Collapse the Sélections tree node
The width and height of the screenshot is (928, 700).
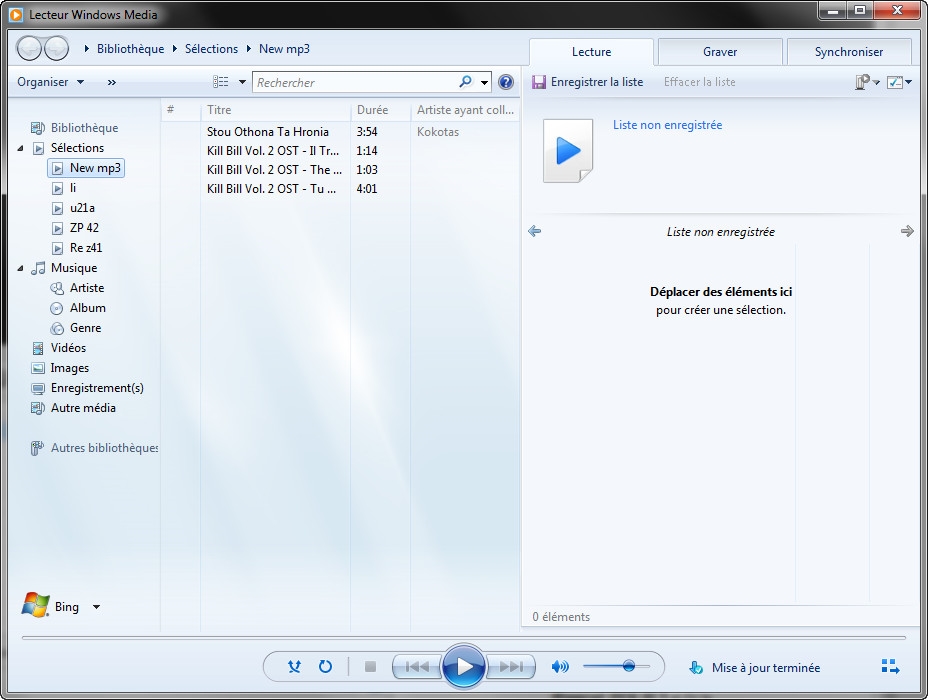(21, 148)
